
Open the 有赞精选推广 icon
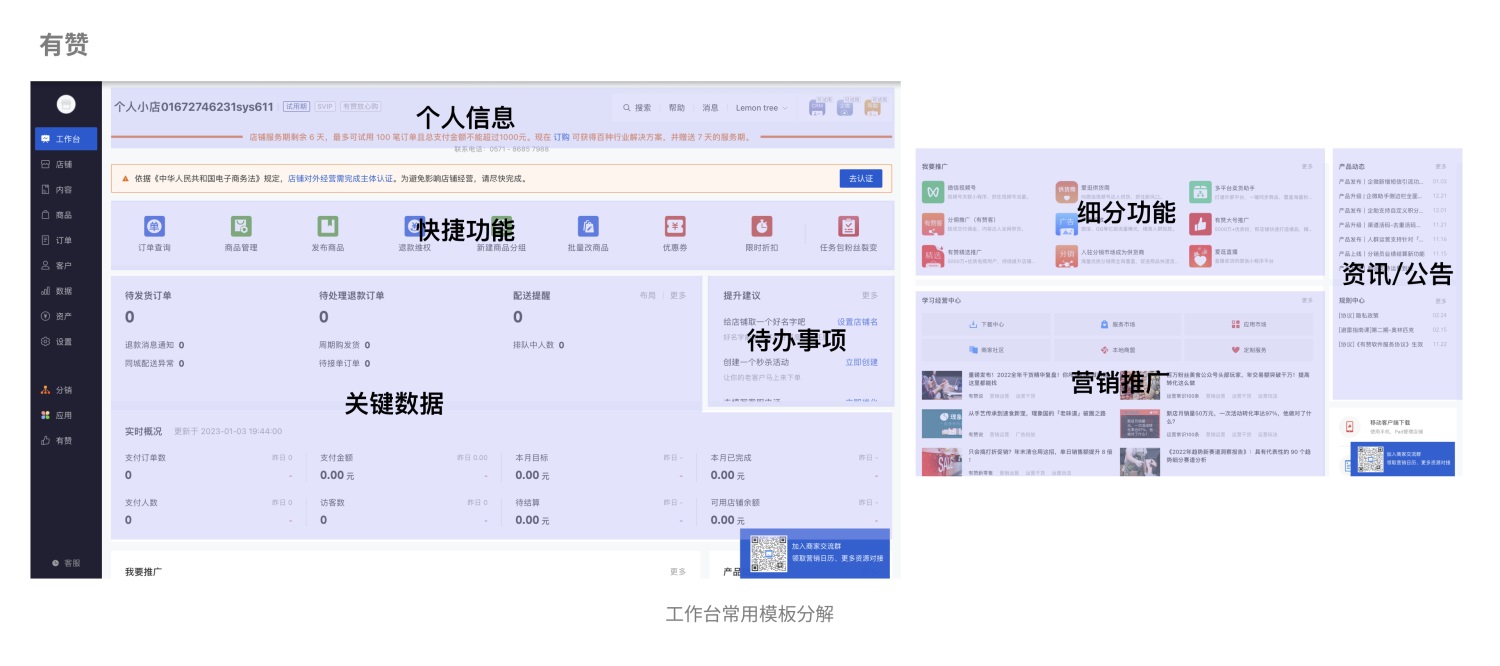(932, 256)
